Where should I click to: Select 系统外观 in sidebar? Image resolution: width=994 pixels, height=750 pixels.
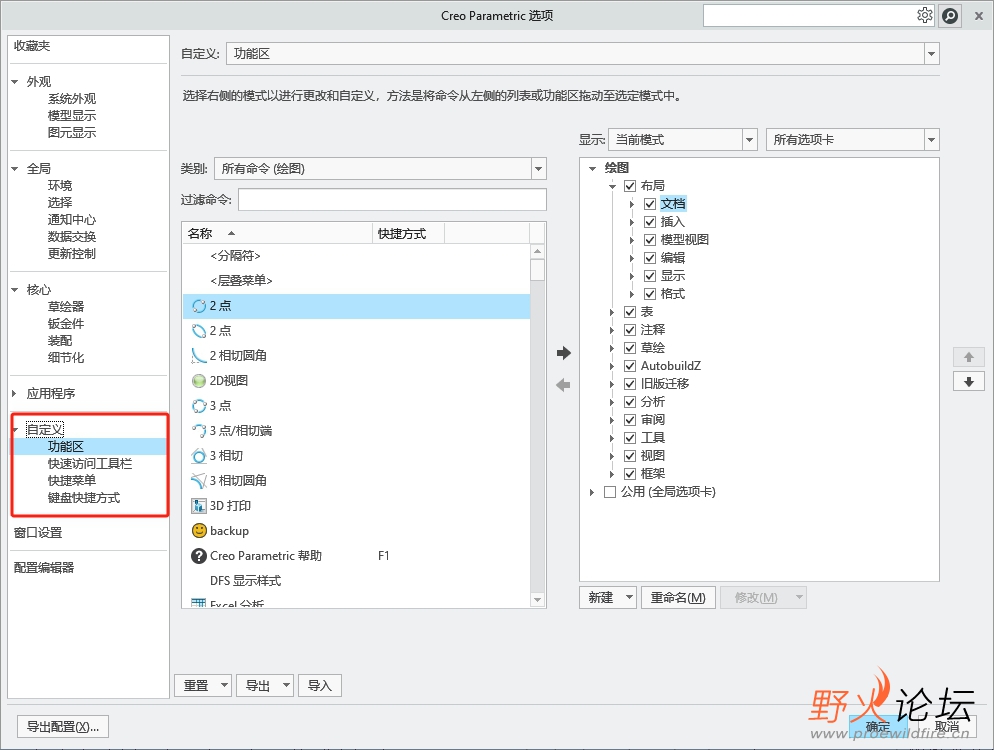pos(72,99)
